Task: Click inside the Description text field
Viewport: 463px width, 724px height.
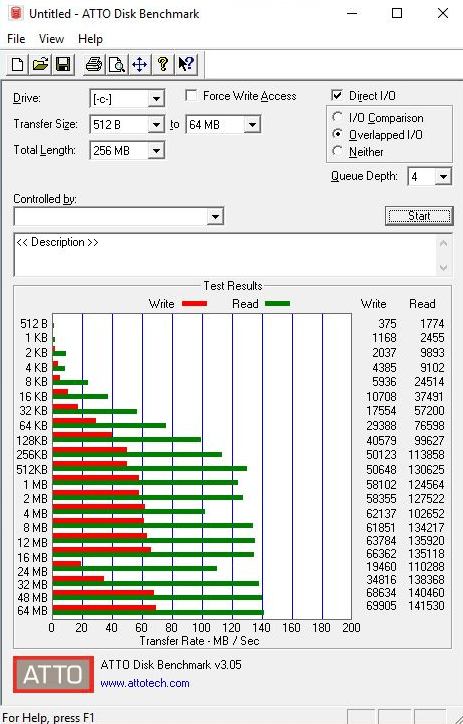Action: click(226, 254)
